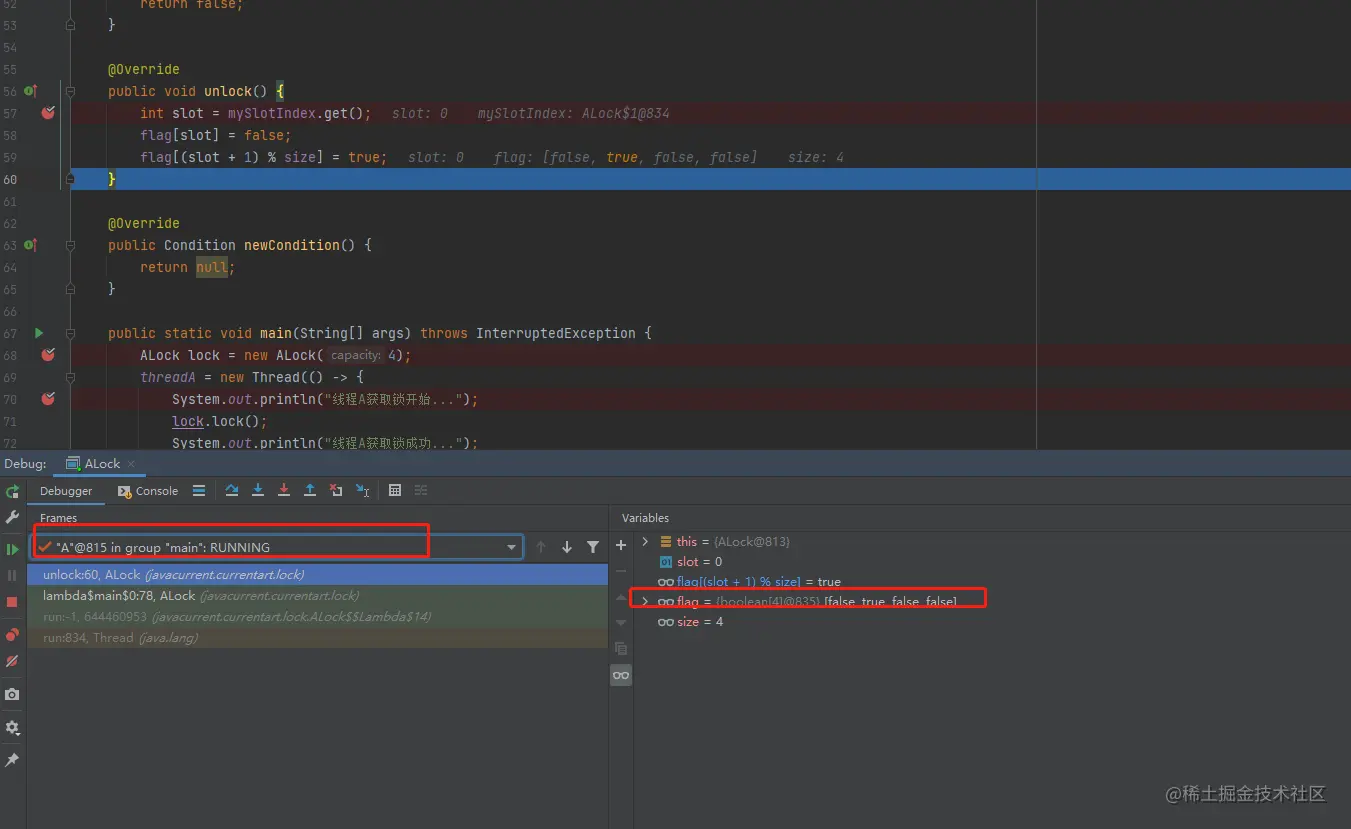Screen dimensions: 1351x829
Task: Toggle the frames filter funnel
Action: tap(593, 547)
